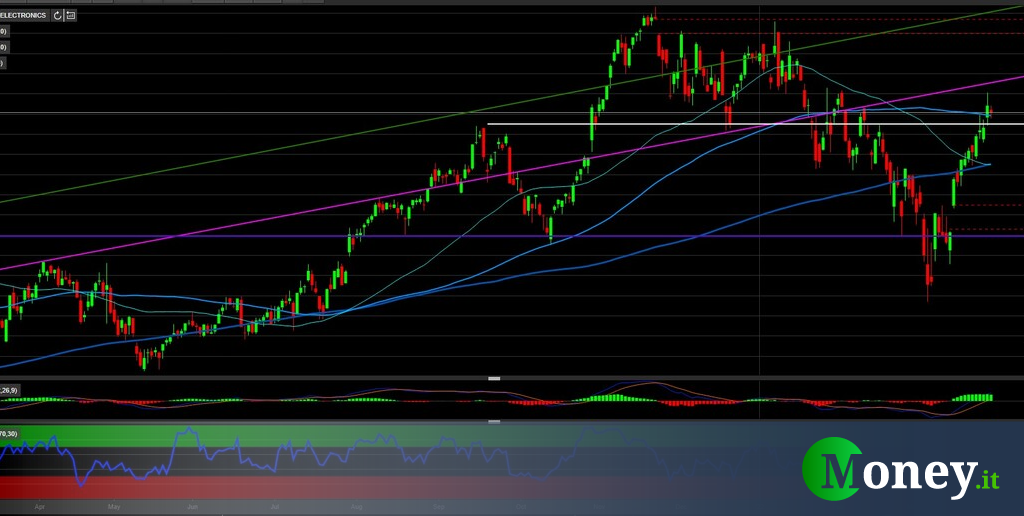Open chart settings icon beside refresh
The image size is (1024, 516).
click(71, 15)
